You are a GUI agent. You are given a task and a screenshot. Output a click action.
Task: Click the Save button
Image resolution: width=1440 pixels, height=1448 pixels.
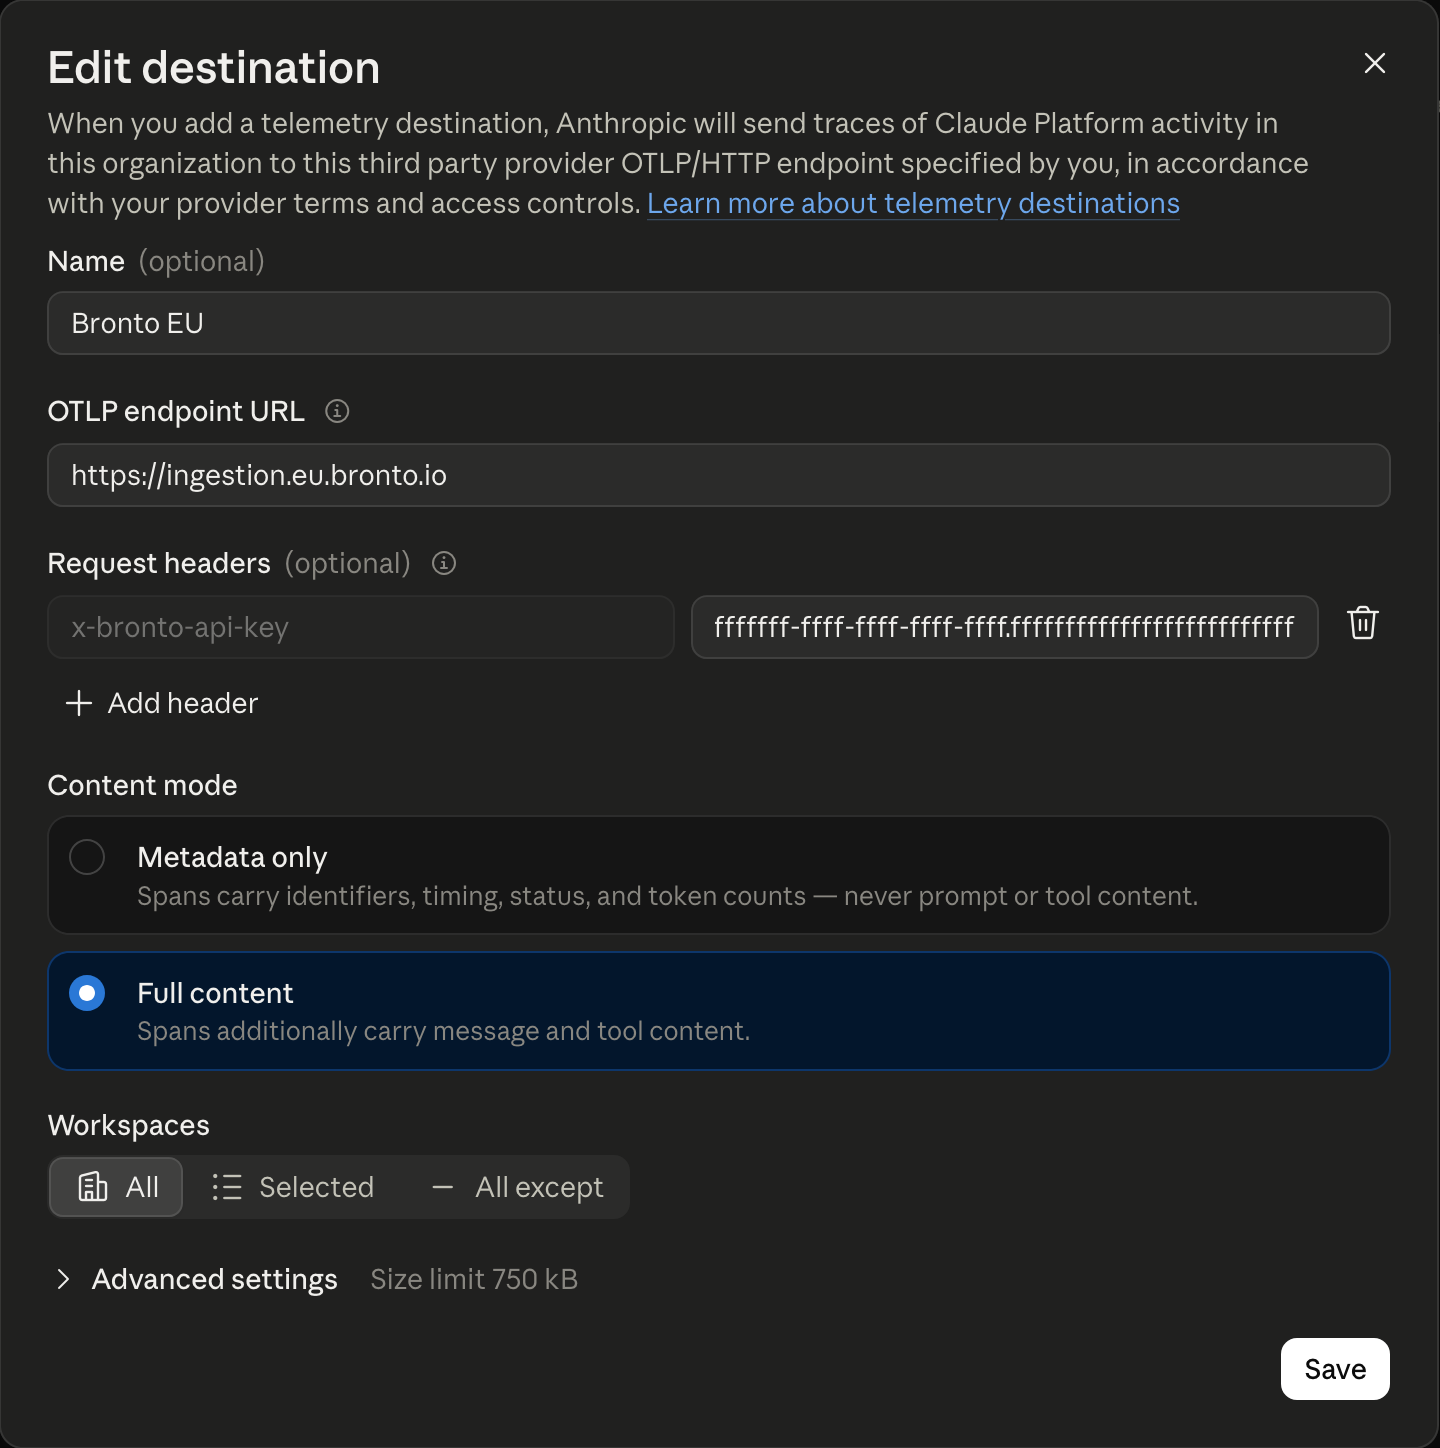coord(1335,1369)
